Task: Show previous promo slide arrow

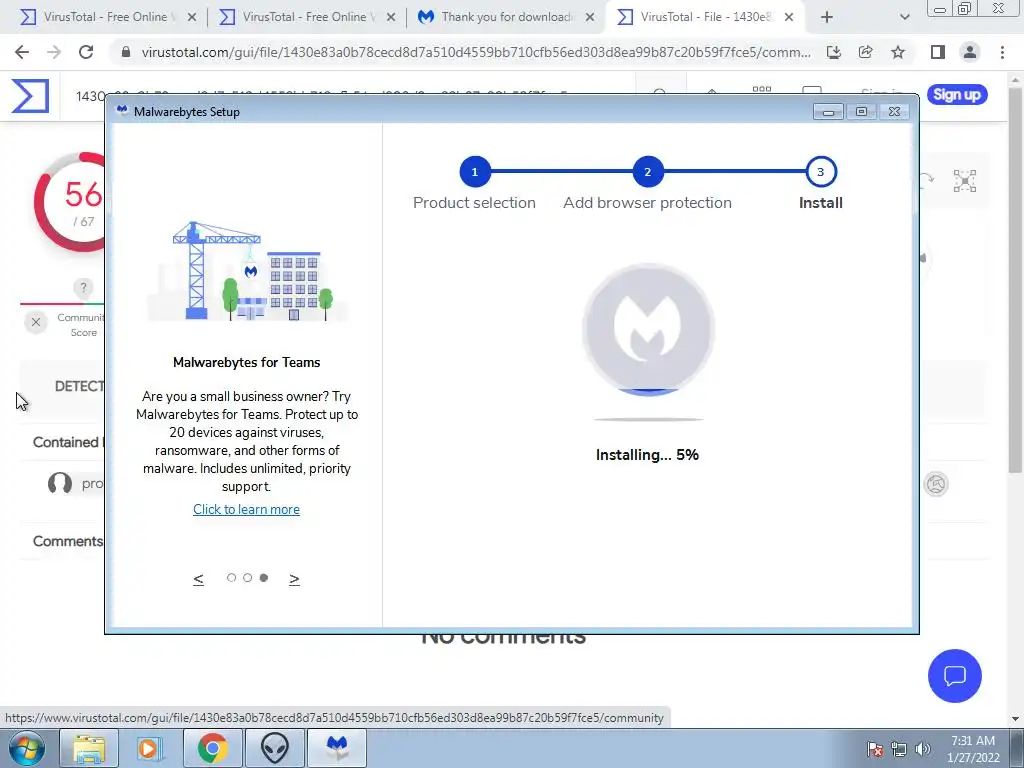Action: click(199, 579)
